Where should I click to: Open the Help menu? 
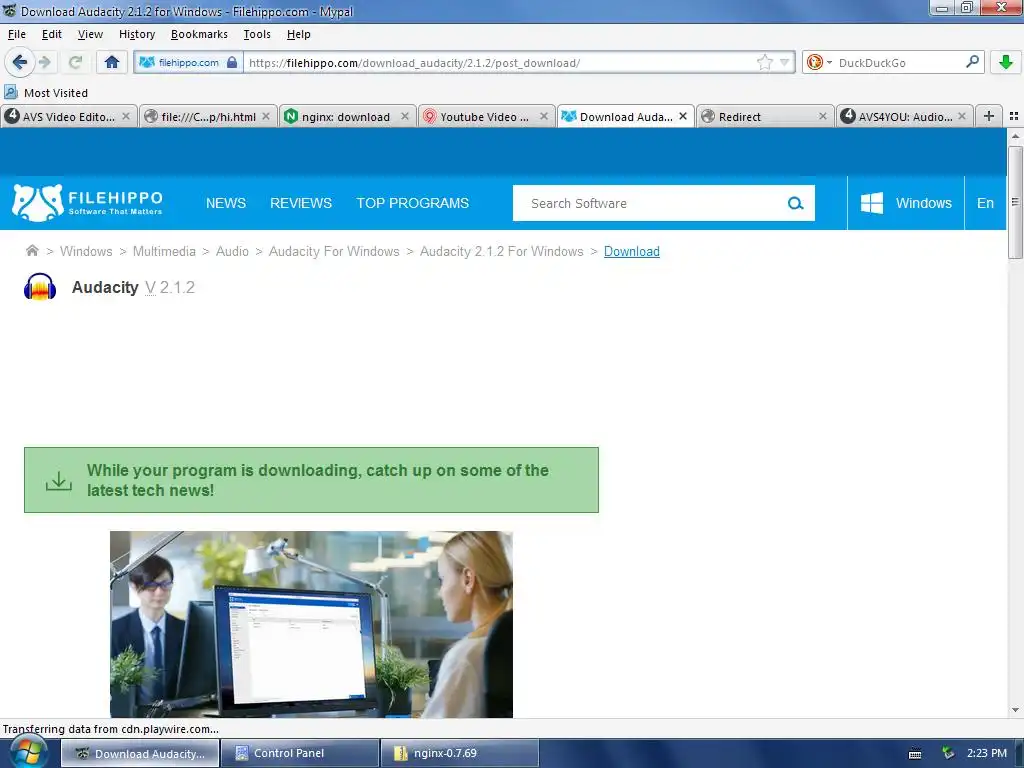(x=298, y=34)
